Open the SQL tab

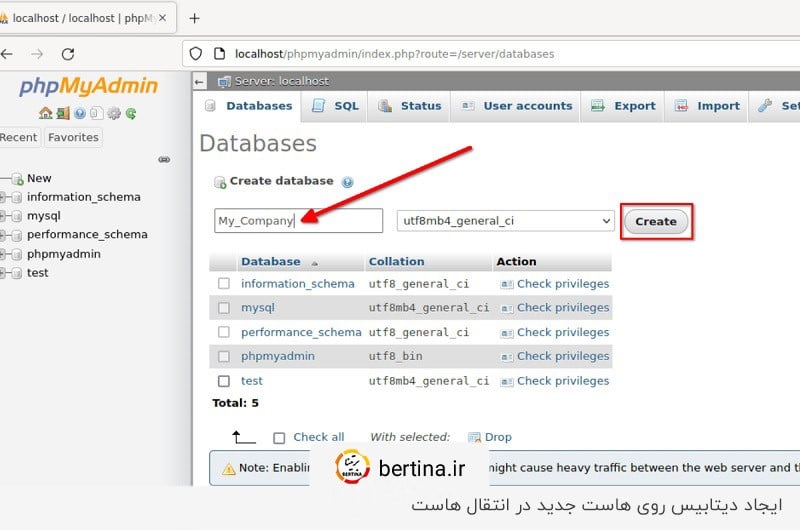pyautogui.click(x=335, y=106)
